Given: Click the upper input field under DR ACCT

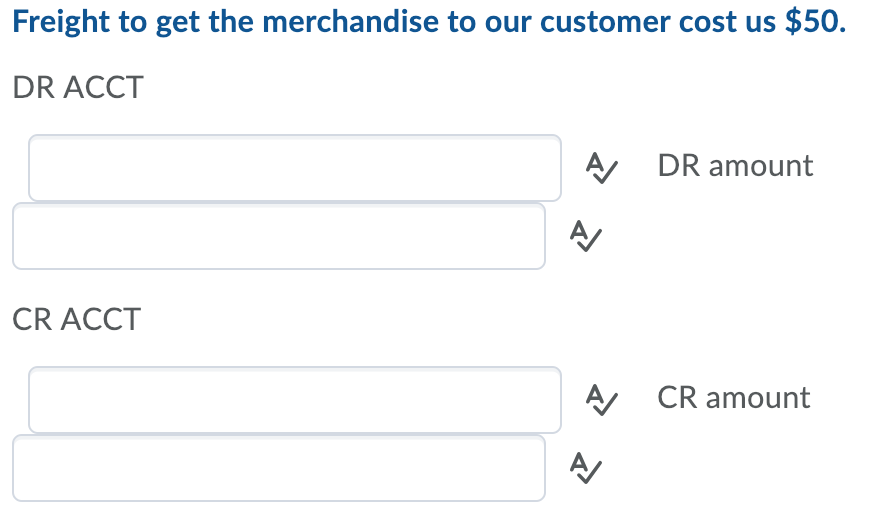Looking at the screenshot, I should pos(294,168).
